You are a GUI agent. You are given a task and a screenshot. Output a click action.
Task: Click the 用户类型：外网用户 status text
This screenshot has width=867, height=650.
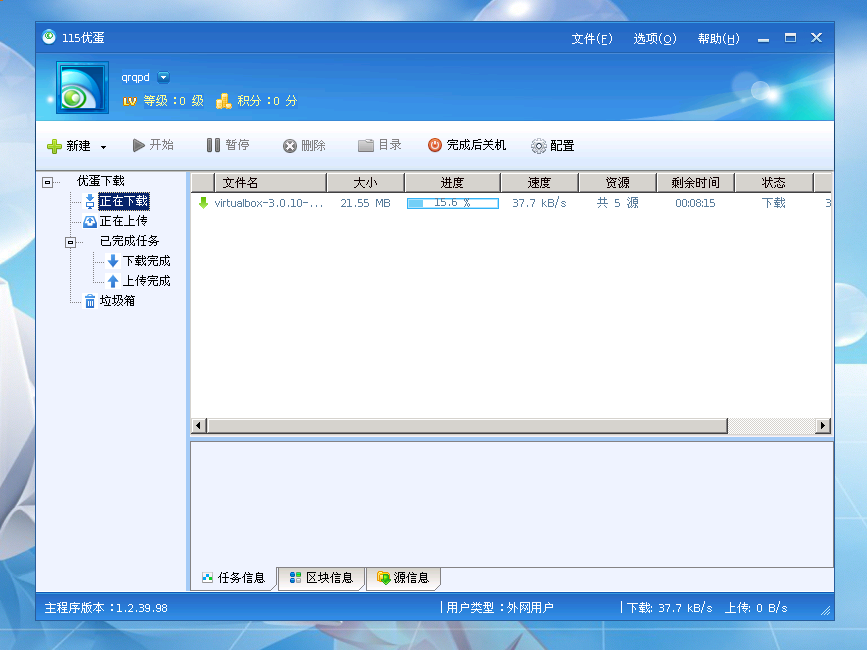coord(500,608)
